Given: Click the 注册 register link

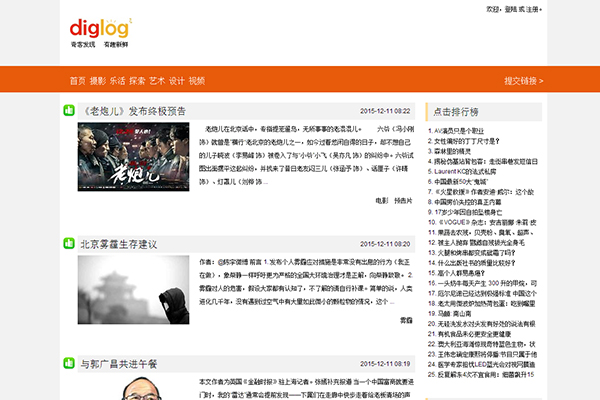Looking at the screenshot, I should point(531,9).
